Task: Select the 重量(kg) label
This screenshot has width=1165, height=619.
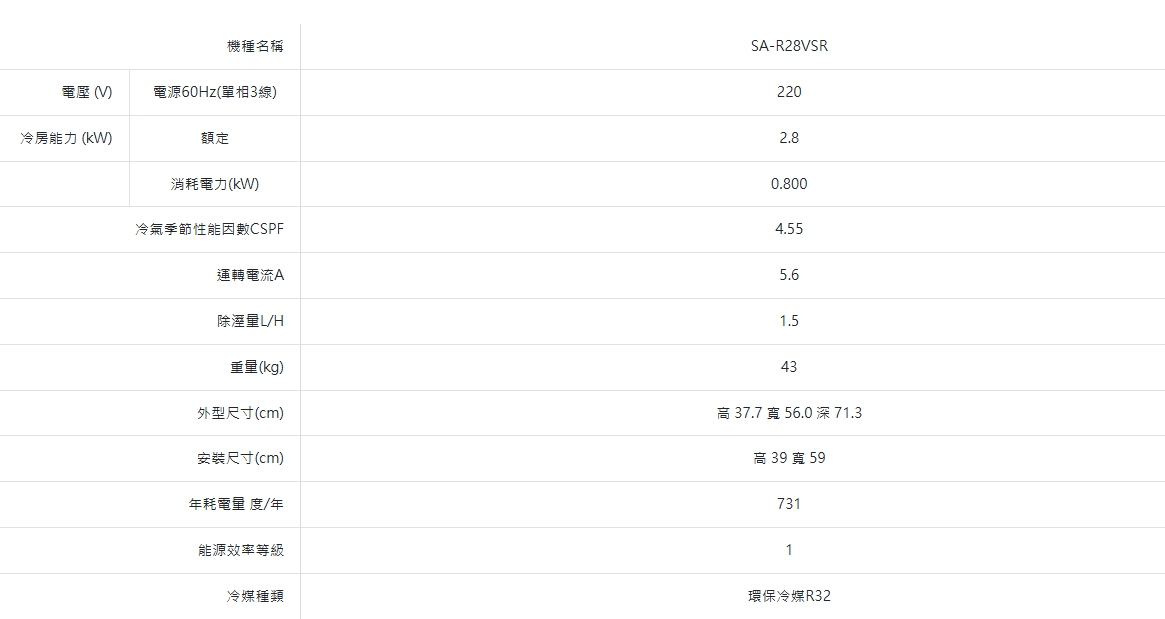Action: point(257,367)
